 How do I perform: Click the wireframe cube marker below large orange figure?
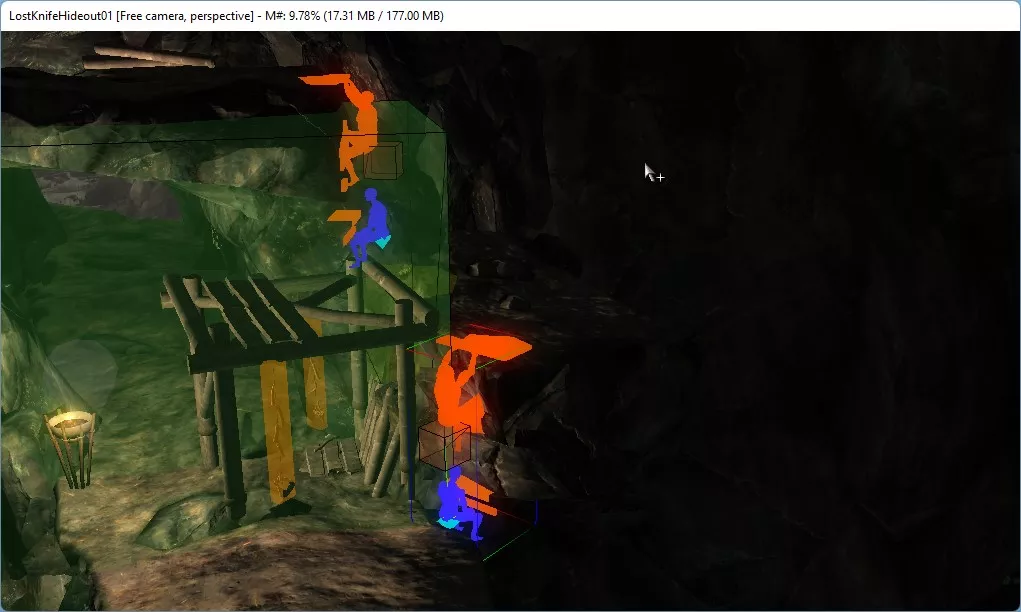point(444,445)
